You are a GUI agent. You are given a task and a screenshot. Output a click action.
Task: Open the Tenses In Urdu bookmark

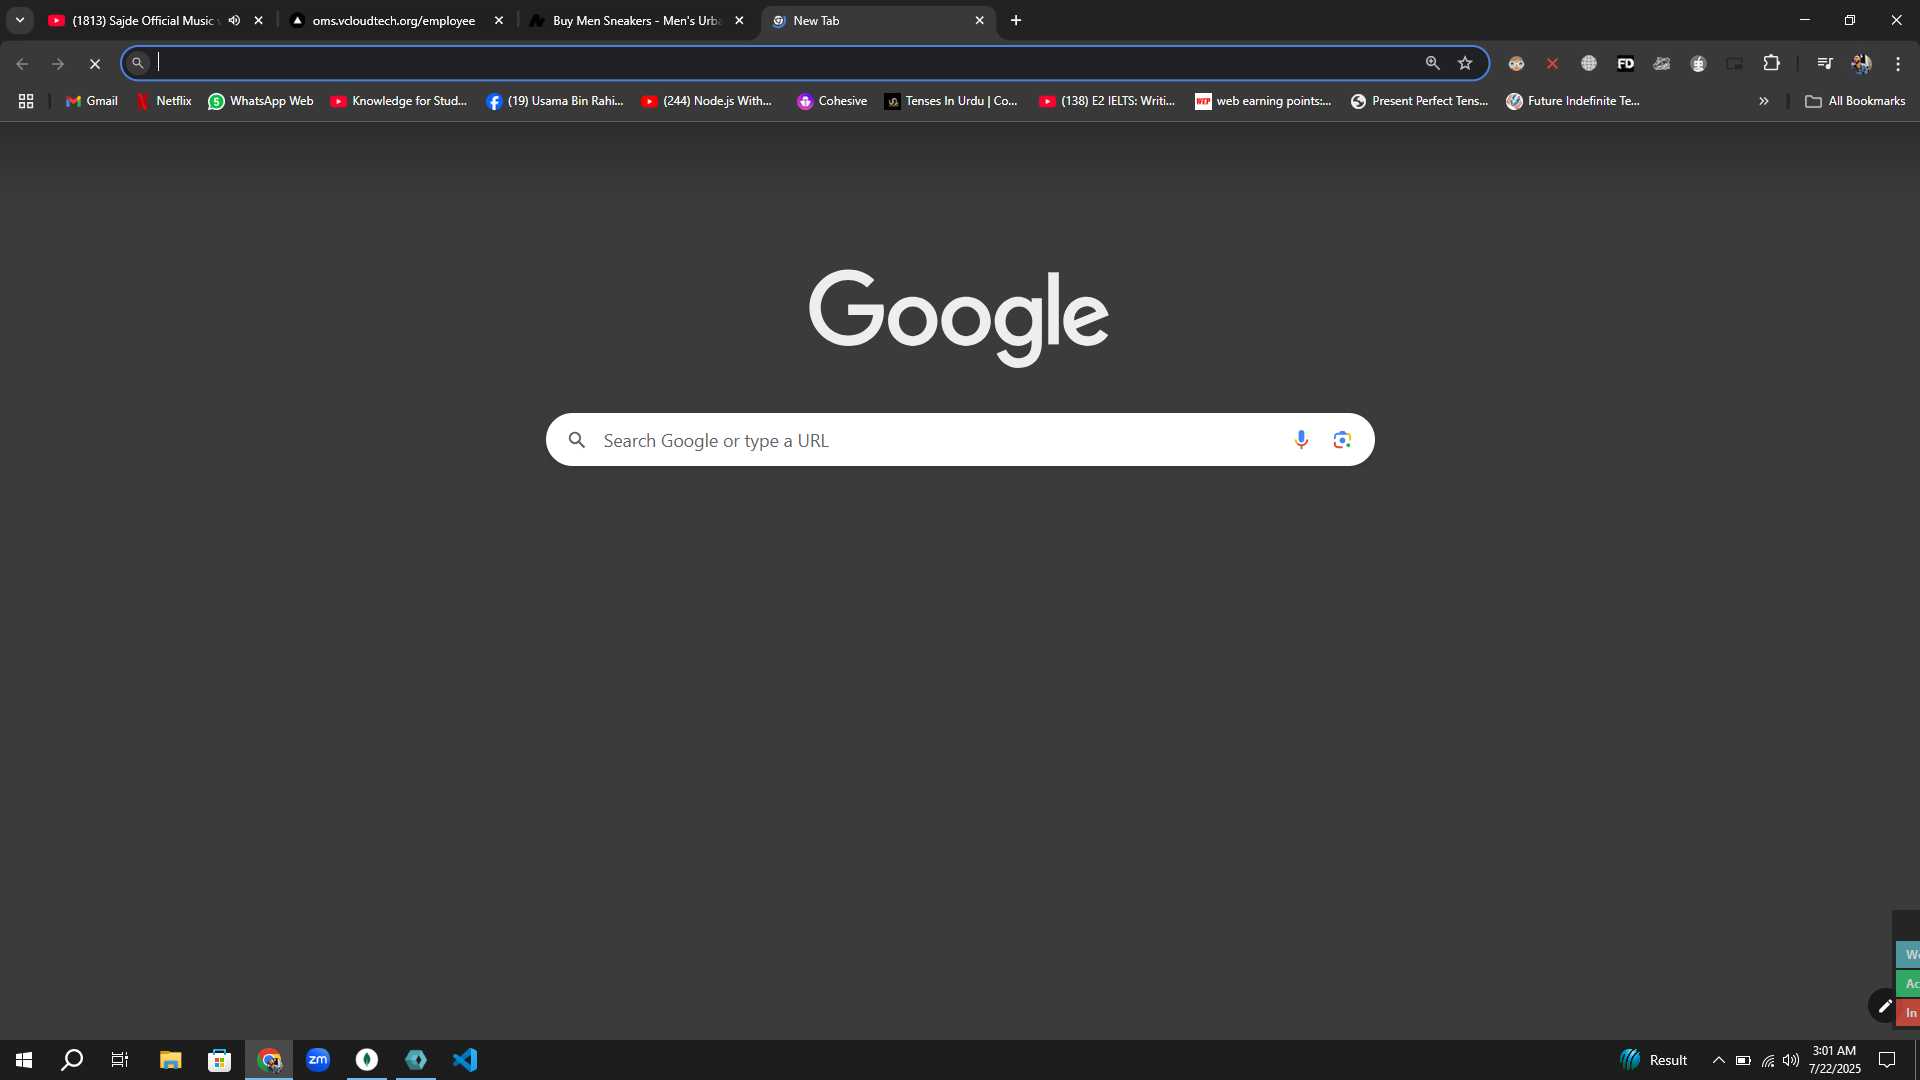point(951,101)
